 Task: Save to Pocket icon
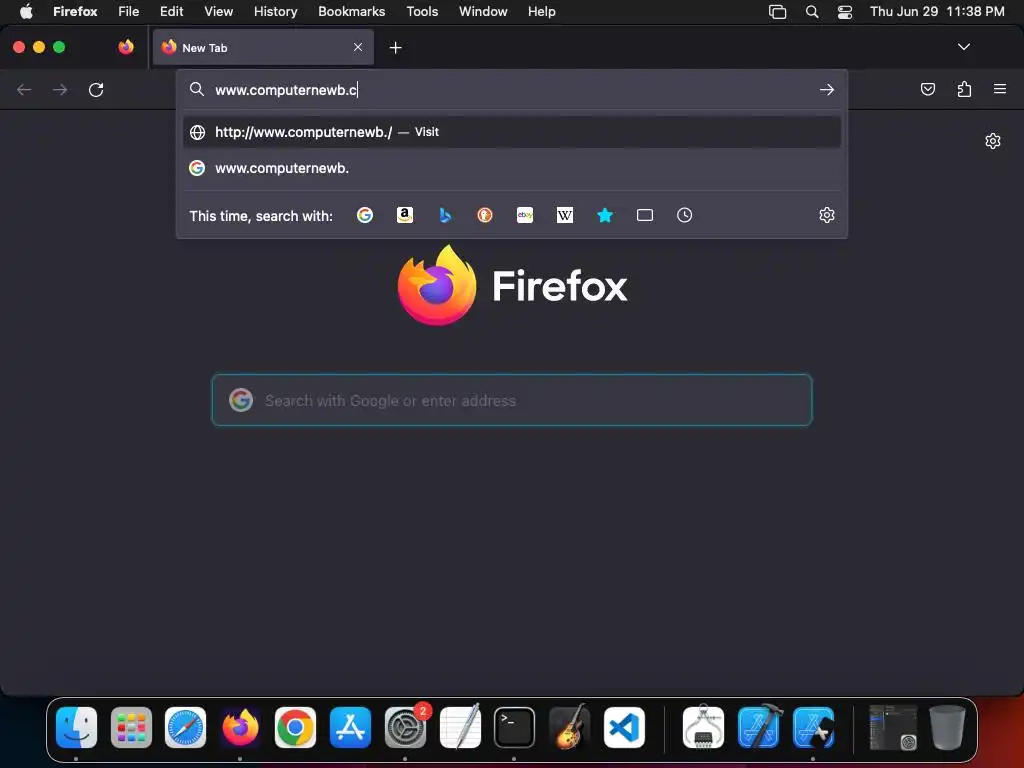(927, 89)
